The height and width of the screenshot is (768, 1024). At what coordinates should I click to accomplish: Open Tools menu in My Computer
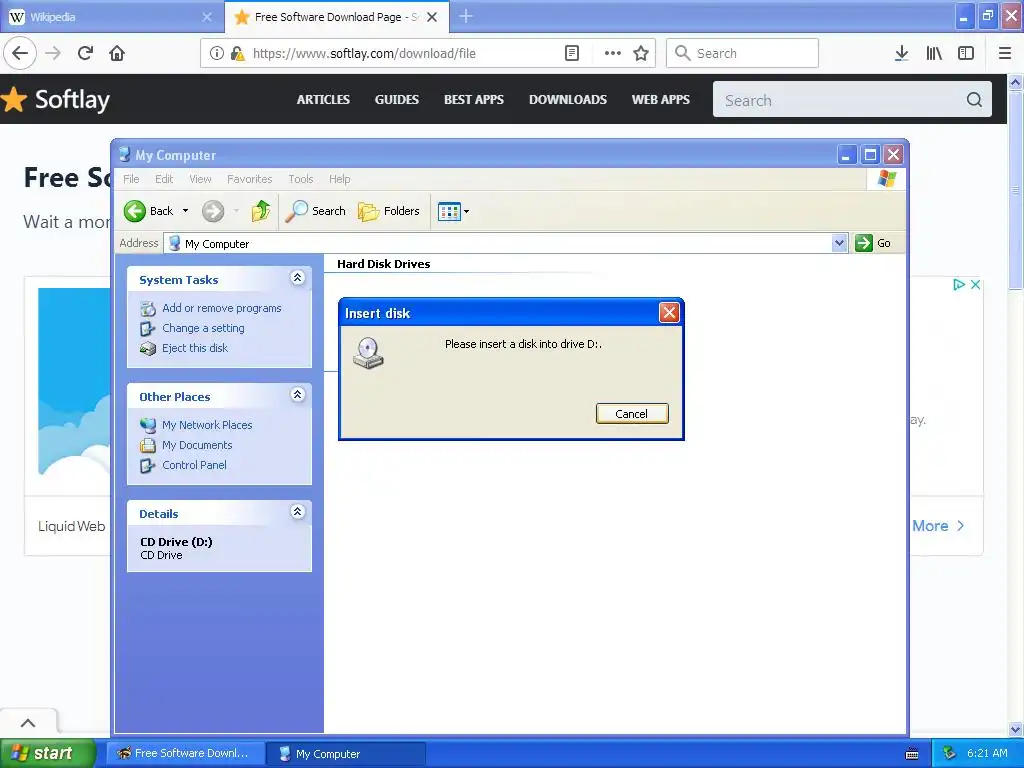(300, 179)
